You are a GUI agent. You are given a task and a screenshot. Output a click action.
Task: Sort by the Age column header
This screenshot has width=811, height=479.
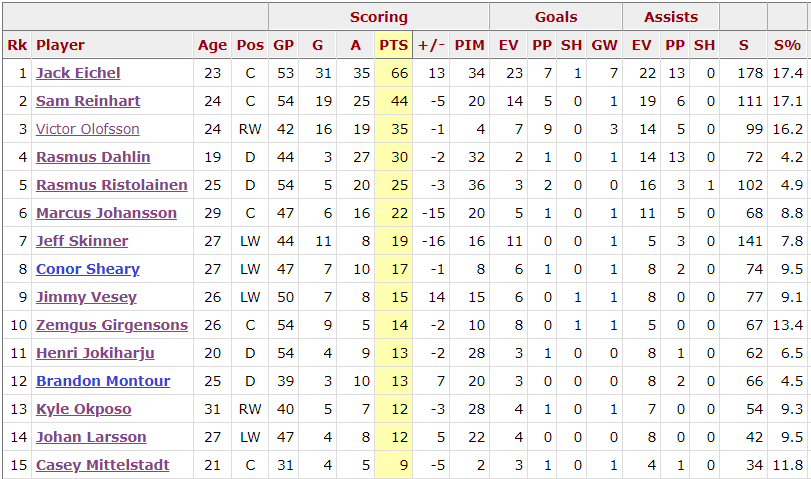(212, 45)
